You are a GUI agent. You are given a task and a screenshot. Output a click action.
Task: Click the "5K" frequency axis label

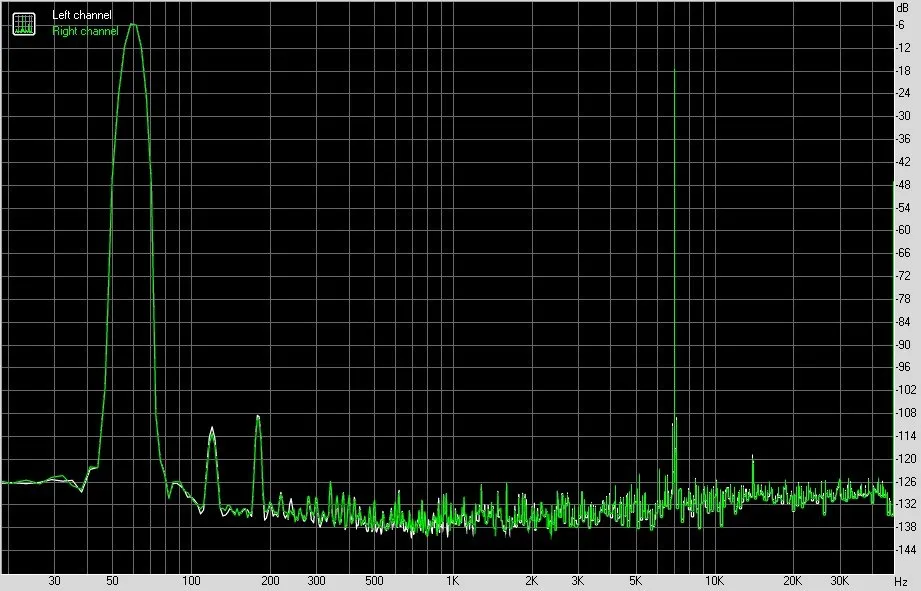pyautogui.click(x=636, y=581)
